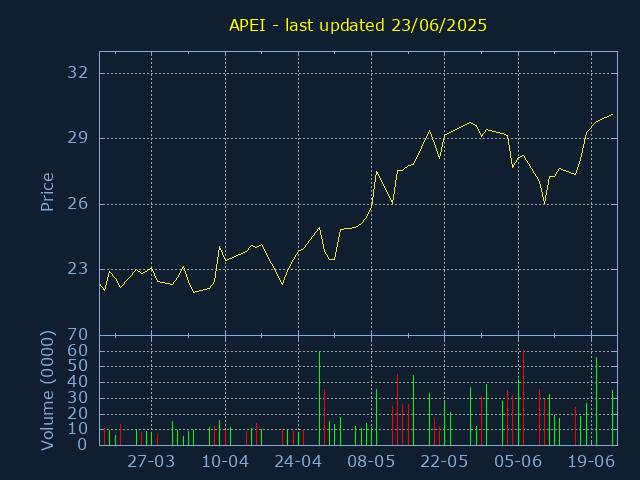
Task: Click the date label 27-03
Action: click(151, 462)
